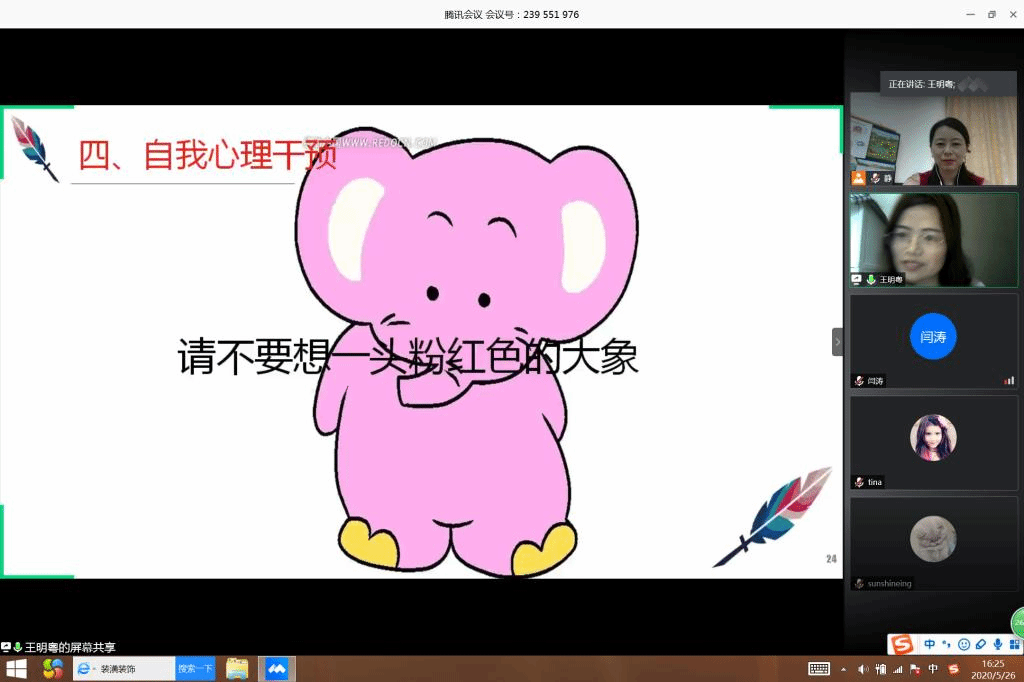Type in the 装潢装饰 search field
The image size is (1024, 682).
point(130,669)
